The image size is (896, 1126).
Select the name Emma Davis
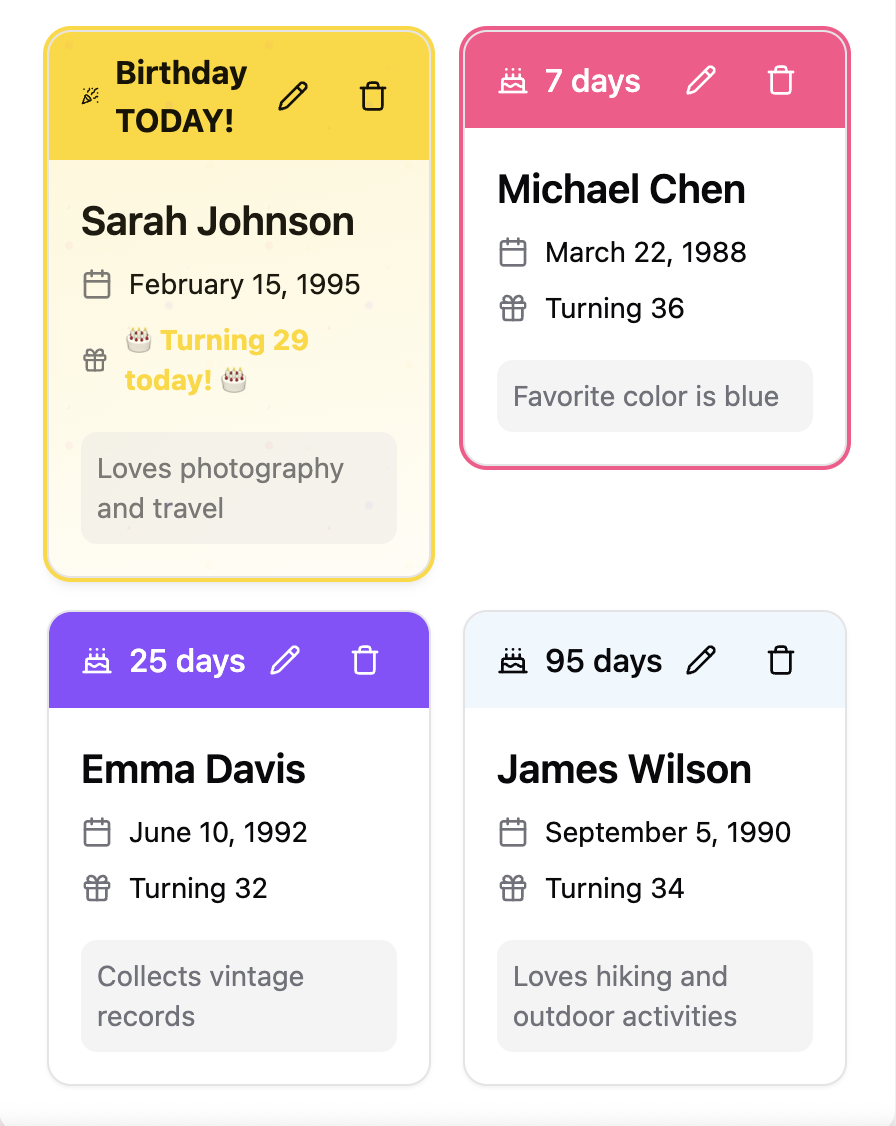(193, 770)
